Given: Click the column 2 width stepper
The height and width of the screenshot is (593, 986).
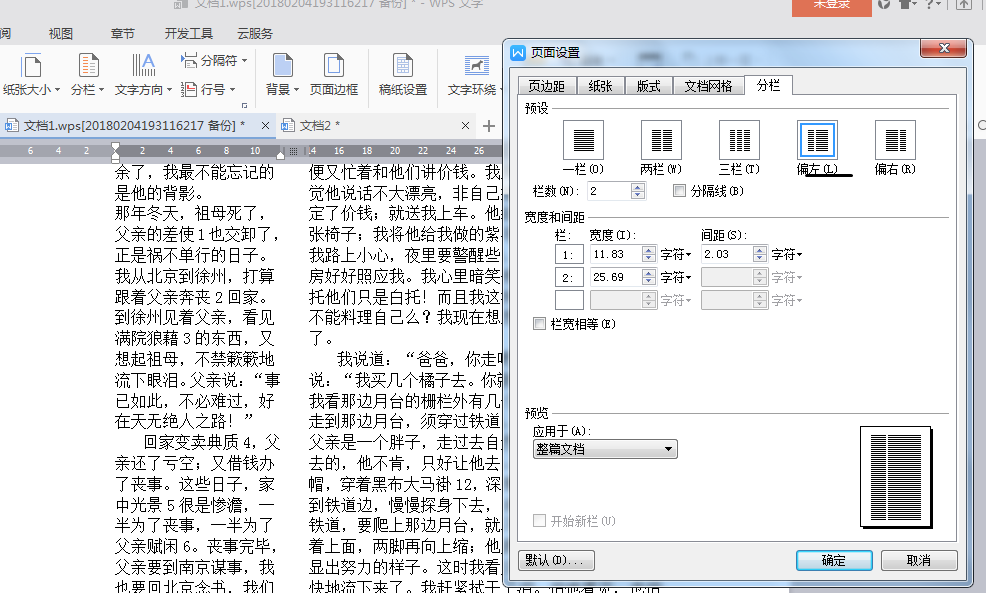Looking at the screenshot, I should (x=649, y=277).
